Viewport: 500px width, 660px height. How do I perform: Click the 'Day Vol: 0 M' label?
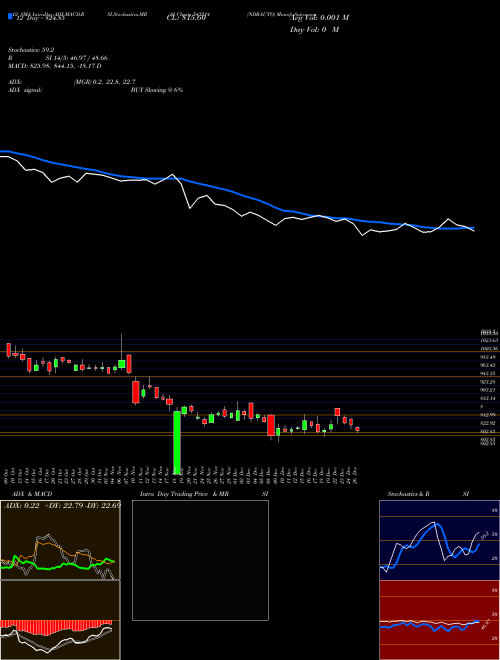coord(314,29)
